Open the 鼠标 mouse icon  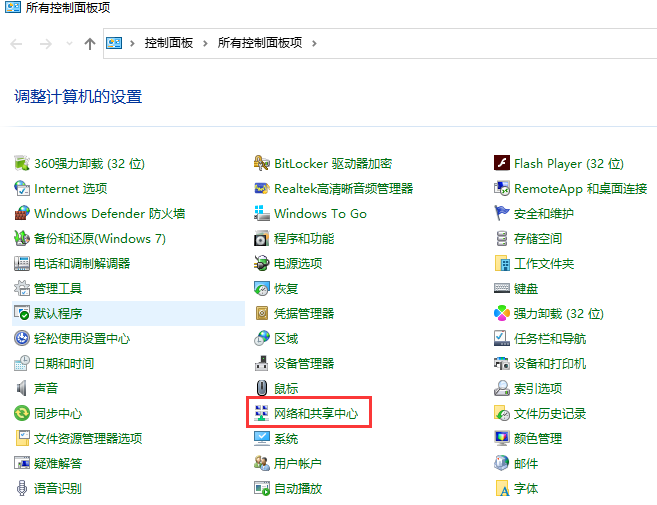click(262, 388)
